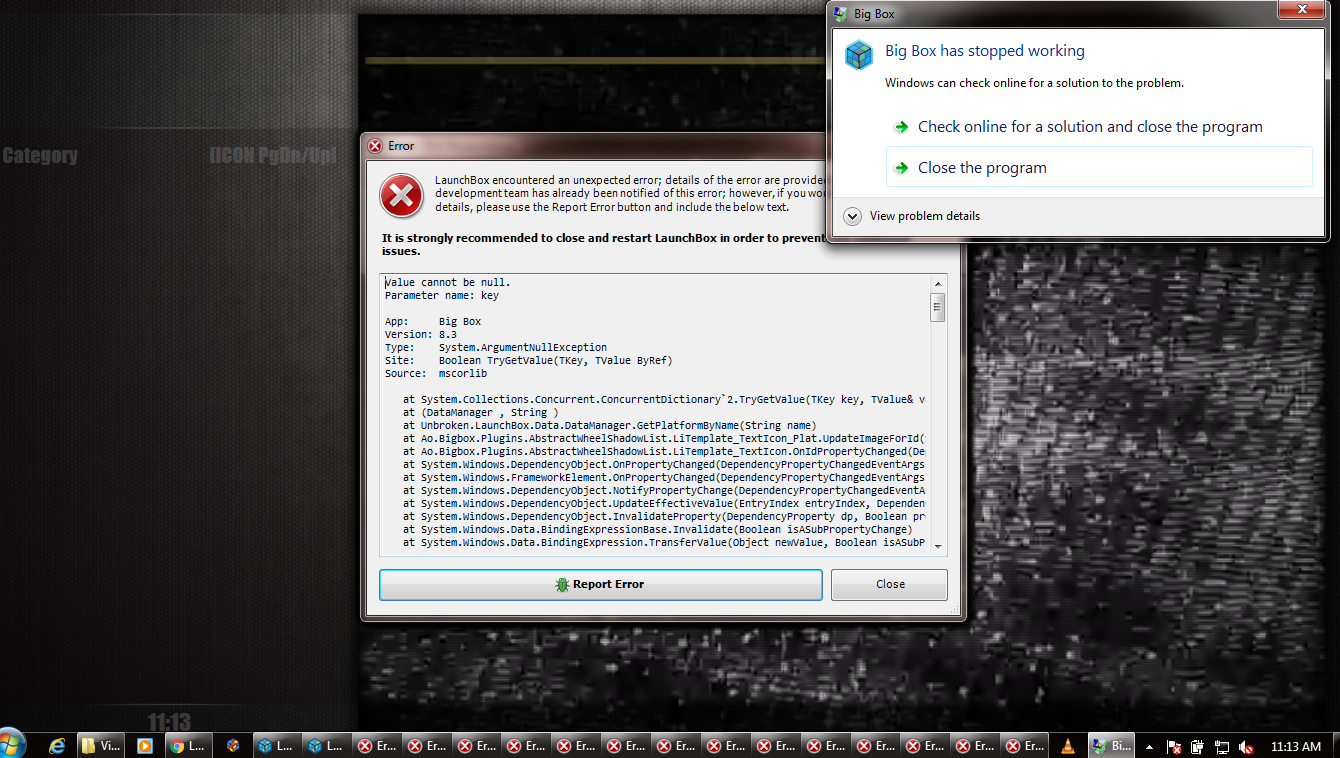Click the 'Parameter name: key' line
Viewport: 1340px width, 758px height.
click(442, 295)
